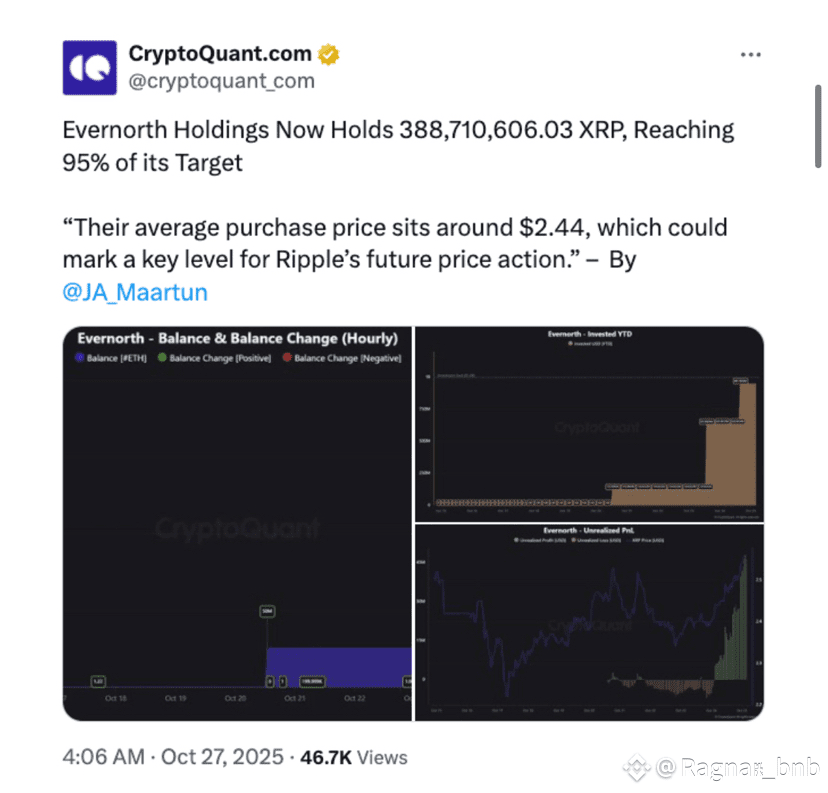Click the gold verified badge icon
Image resolution: width=828 pixels, height=793 pixels.
click(x=328, y=54)
